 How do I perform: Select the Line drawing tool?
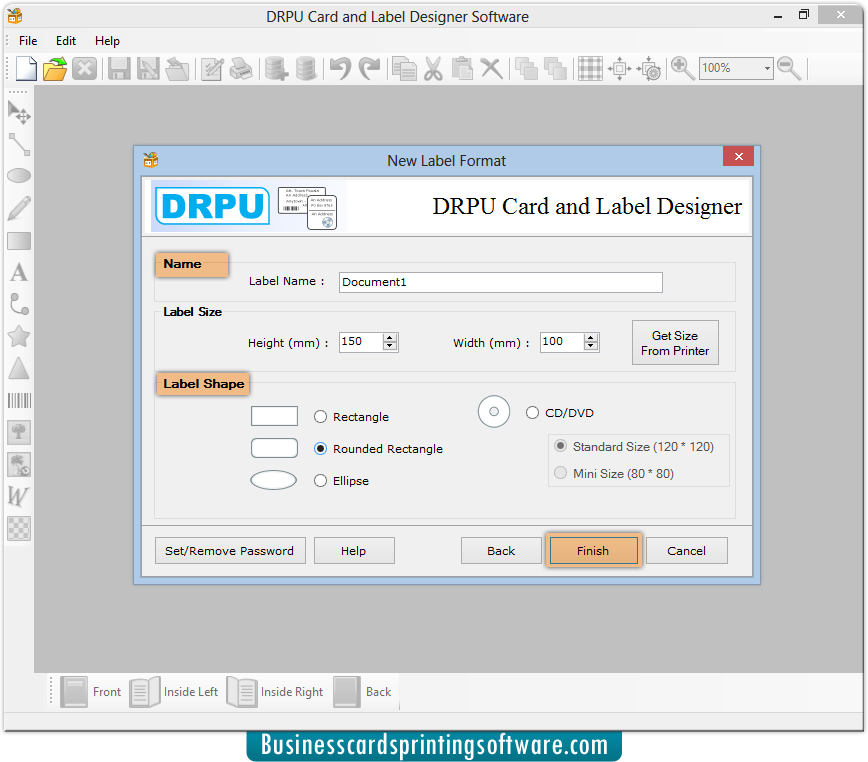click(x=19, y=144)
